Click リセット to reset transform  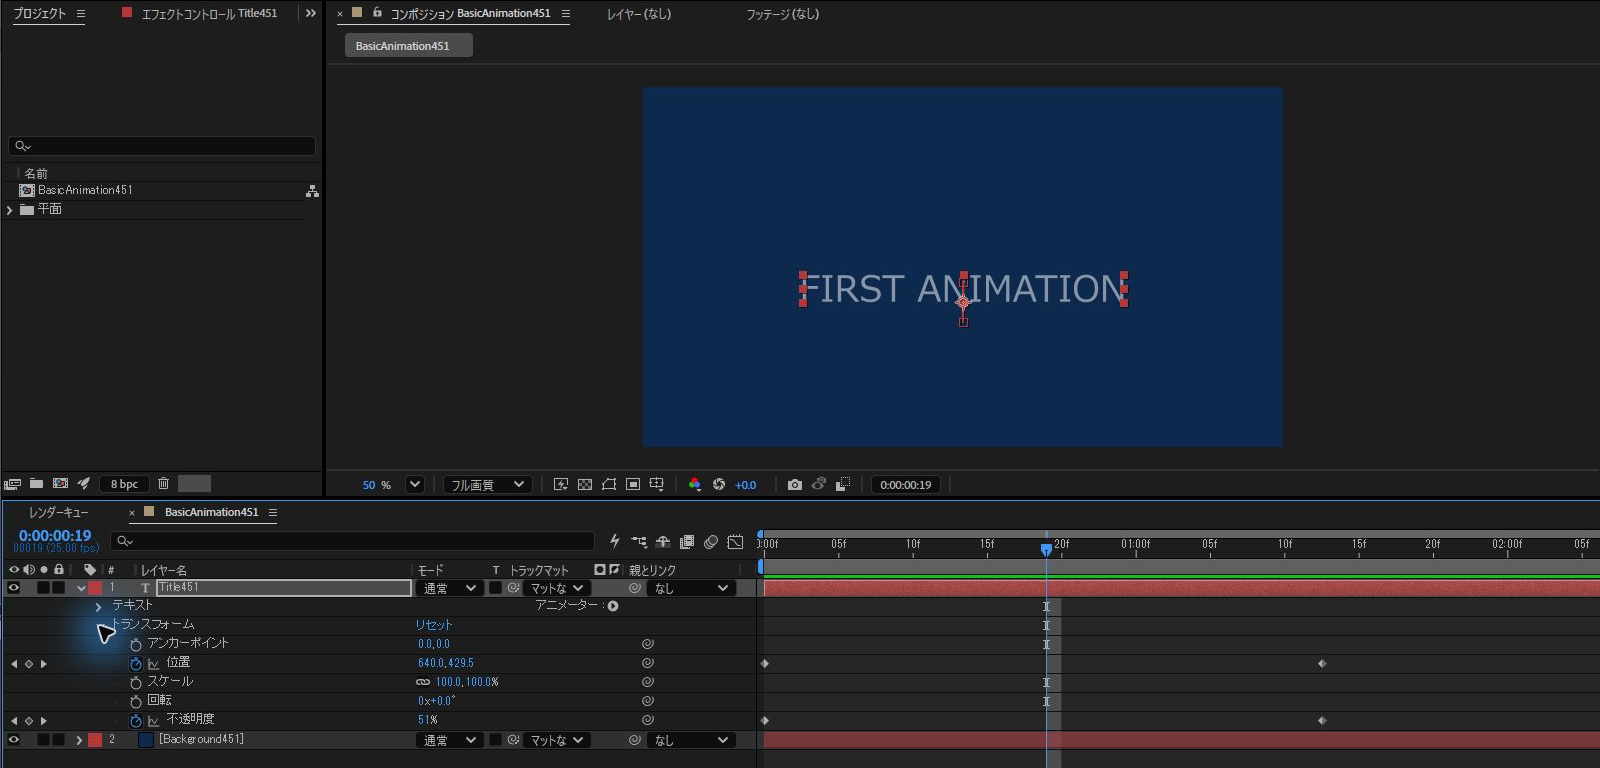point(434,625)
